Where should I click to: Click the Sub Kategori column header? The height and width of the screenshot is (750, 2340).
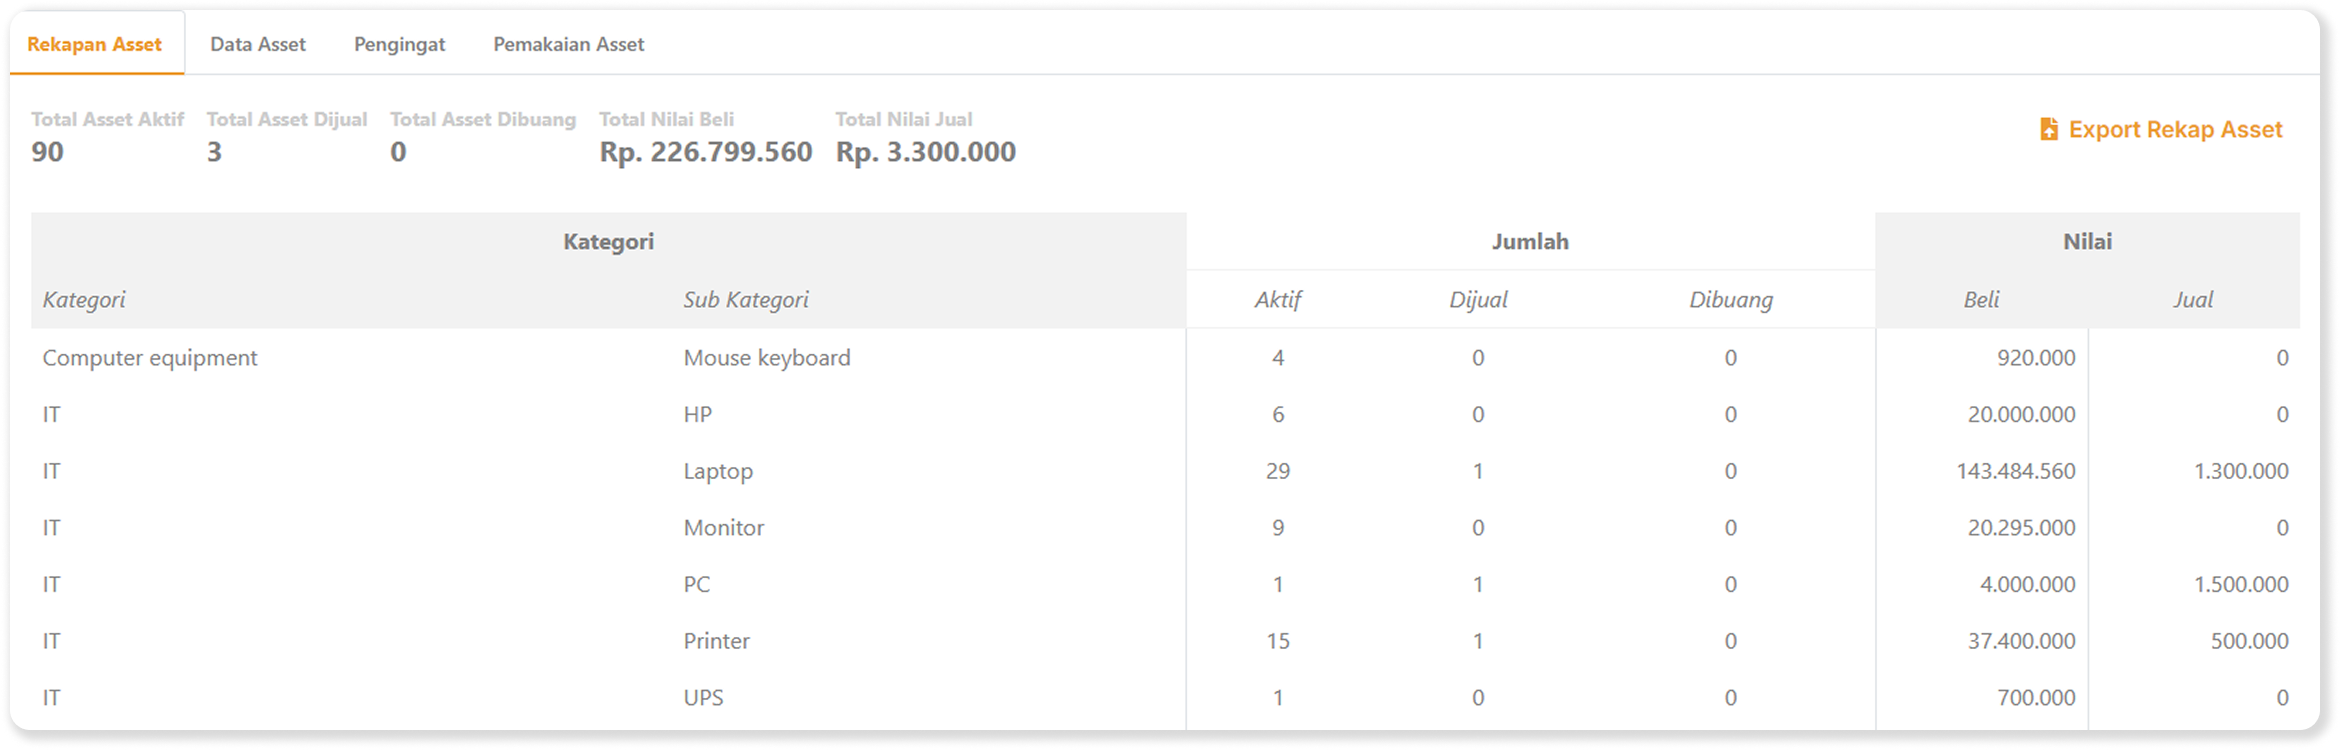pos(746,298)
